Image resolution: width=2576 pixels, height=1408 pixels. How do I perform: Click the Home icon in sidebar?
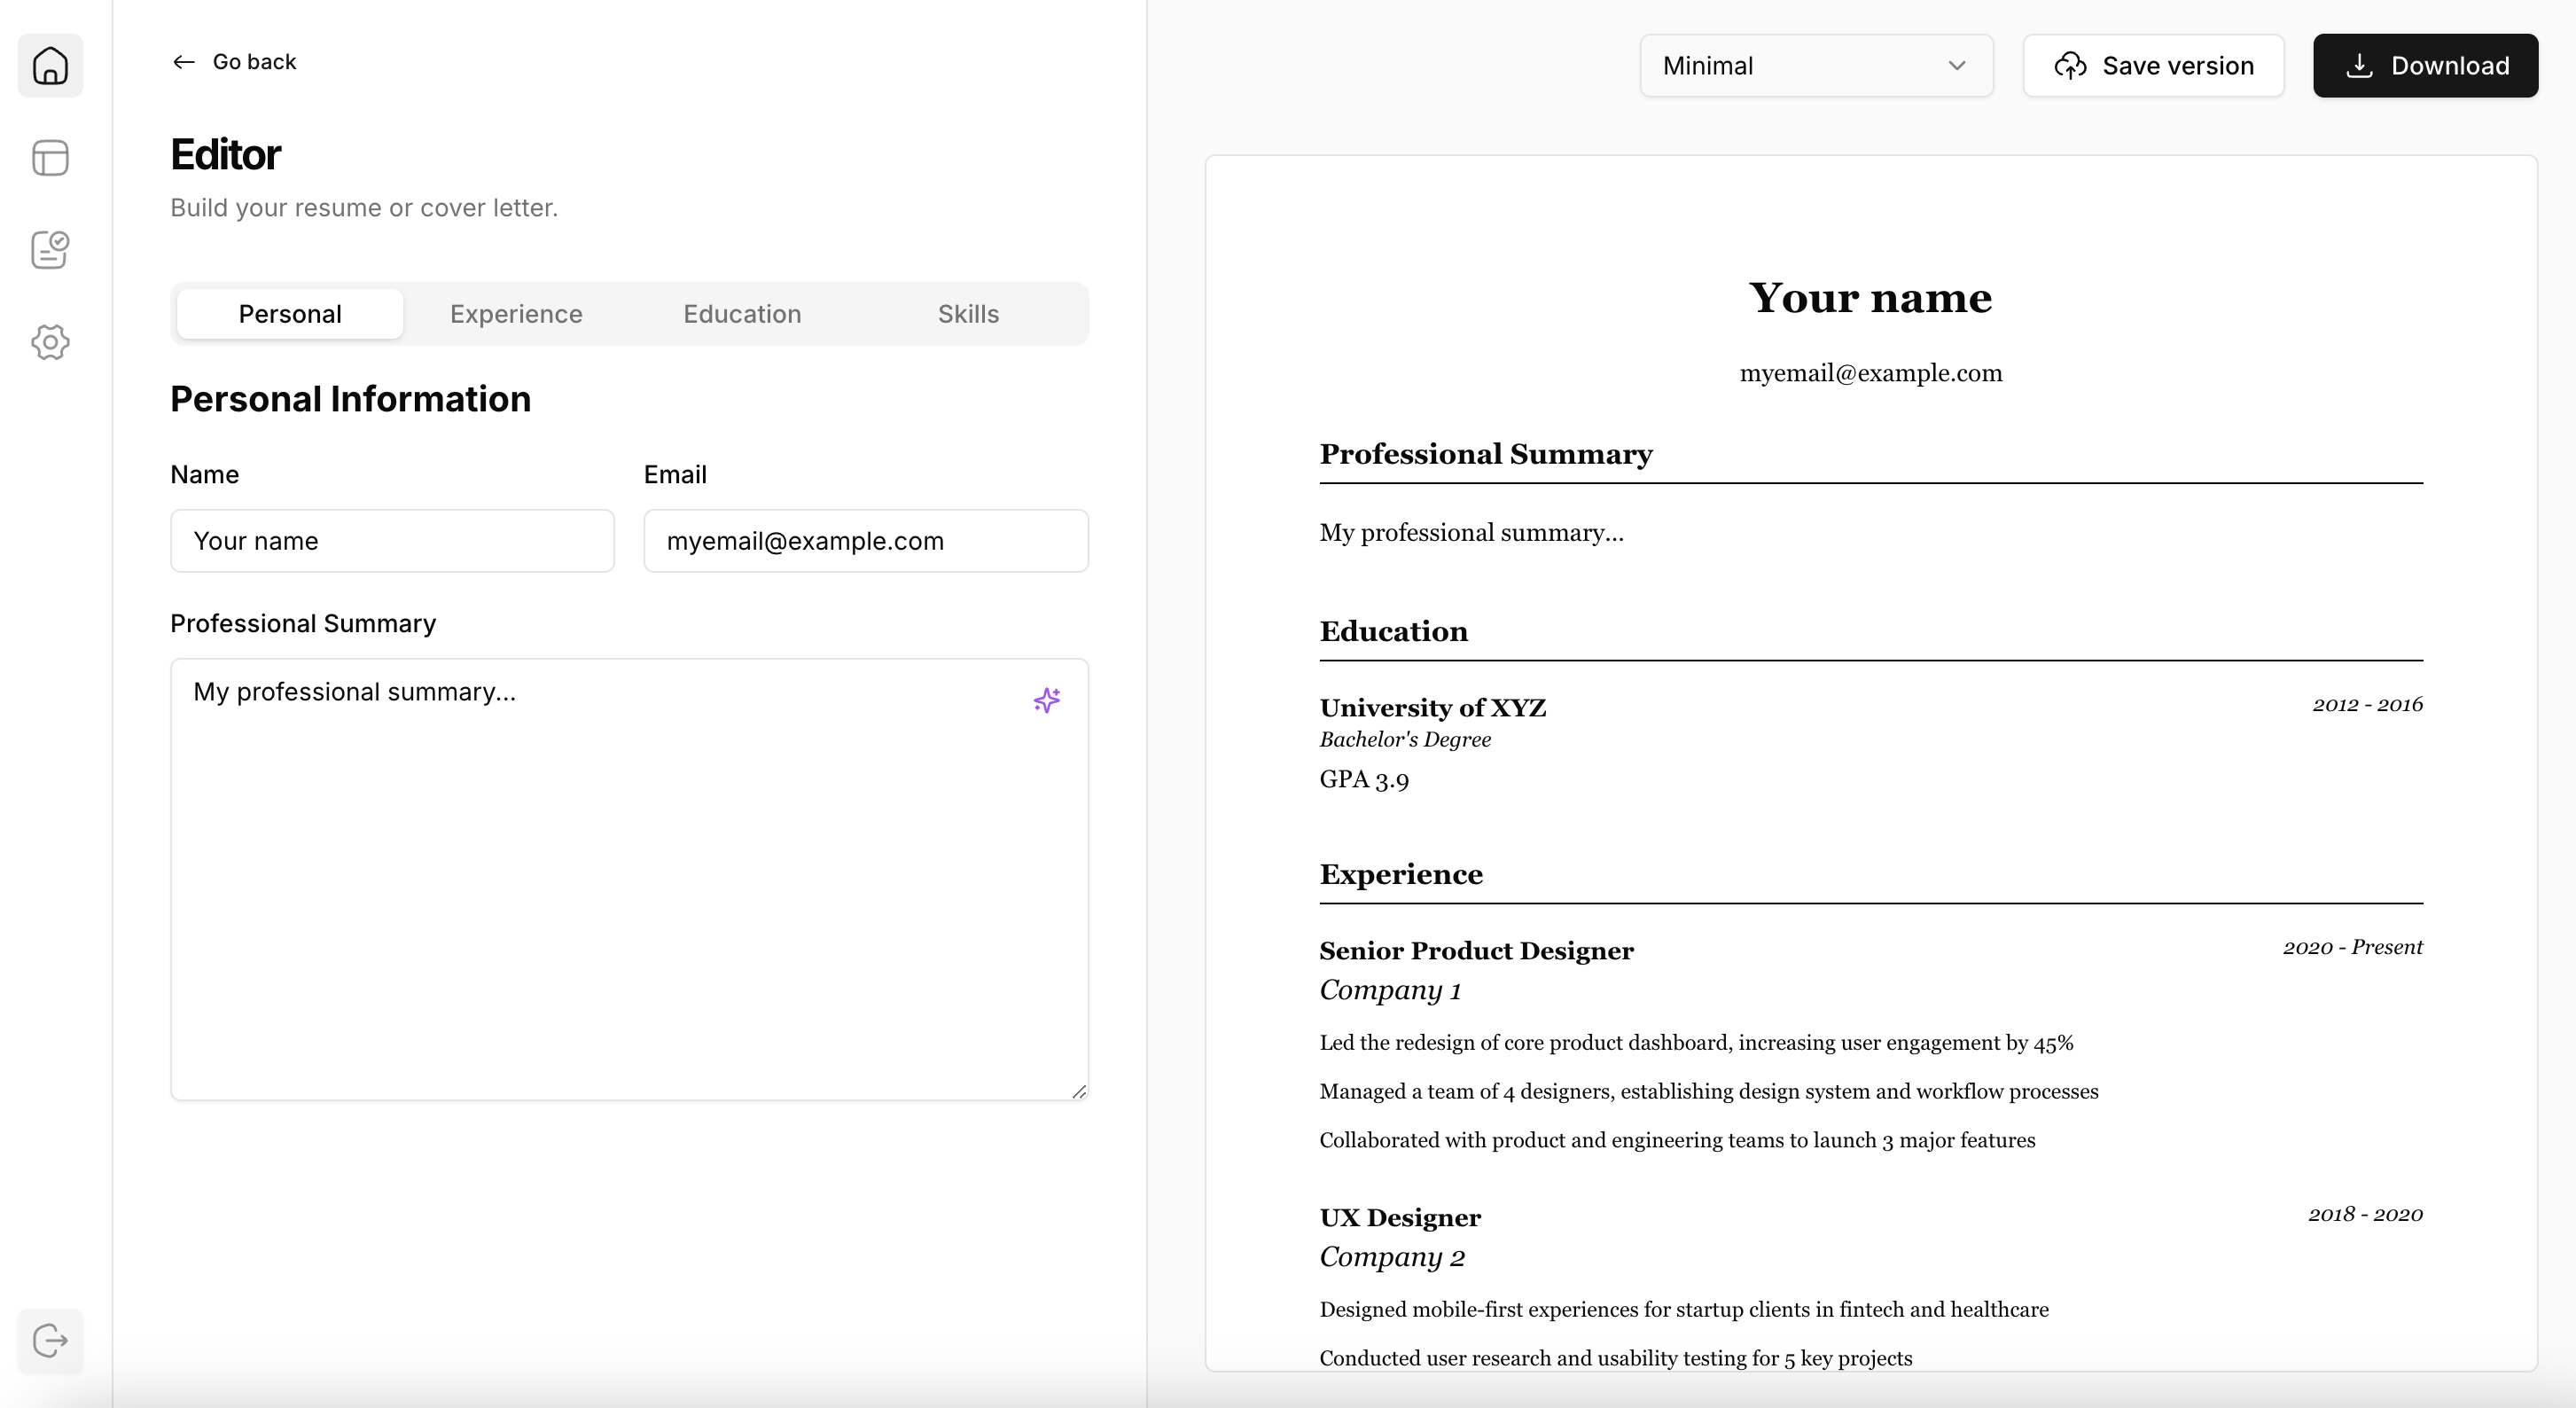coord(50,66)
